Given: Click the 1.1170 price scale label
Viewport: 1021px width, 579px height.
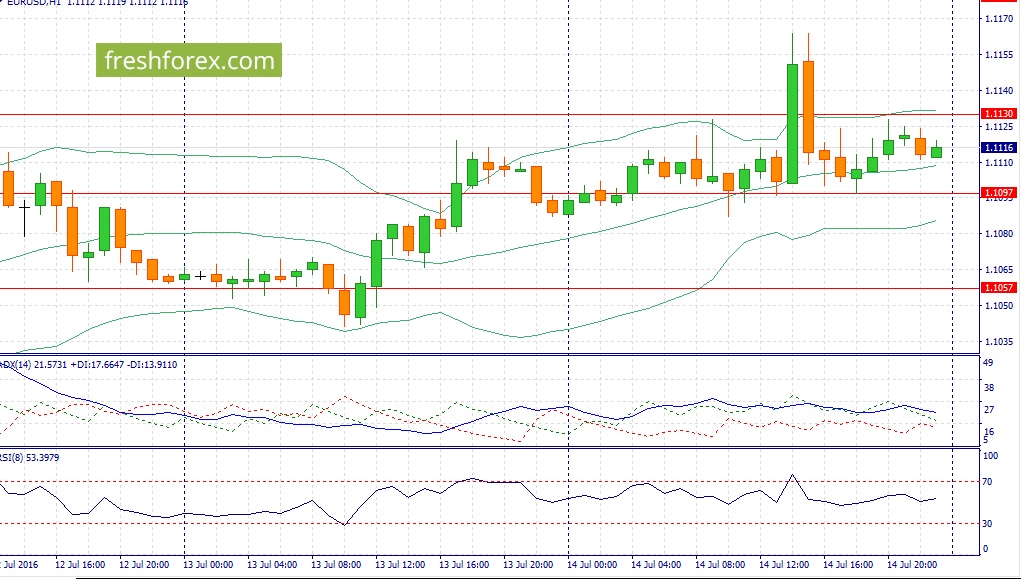Looking at the screenshot, I should click(x=999, y=20).
